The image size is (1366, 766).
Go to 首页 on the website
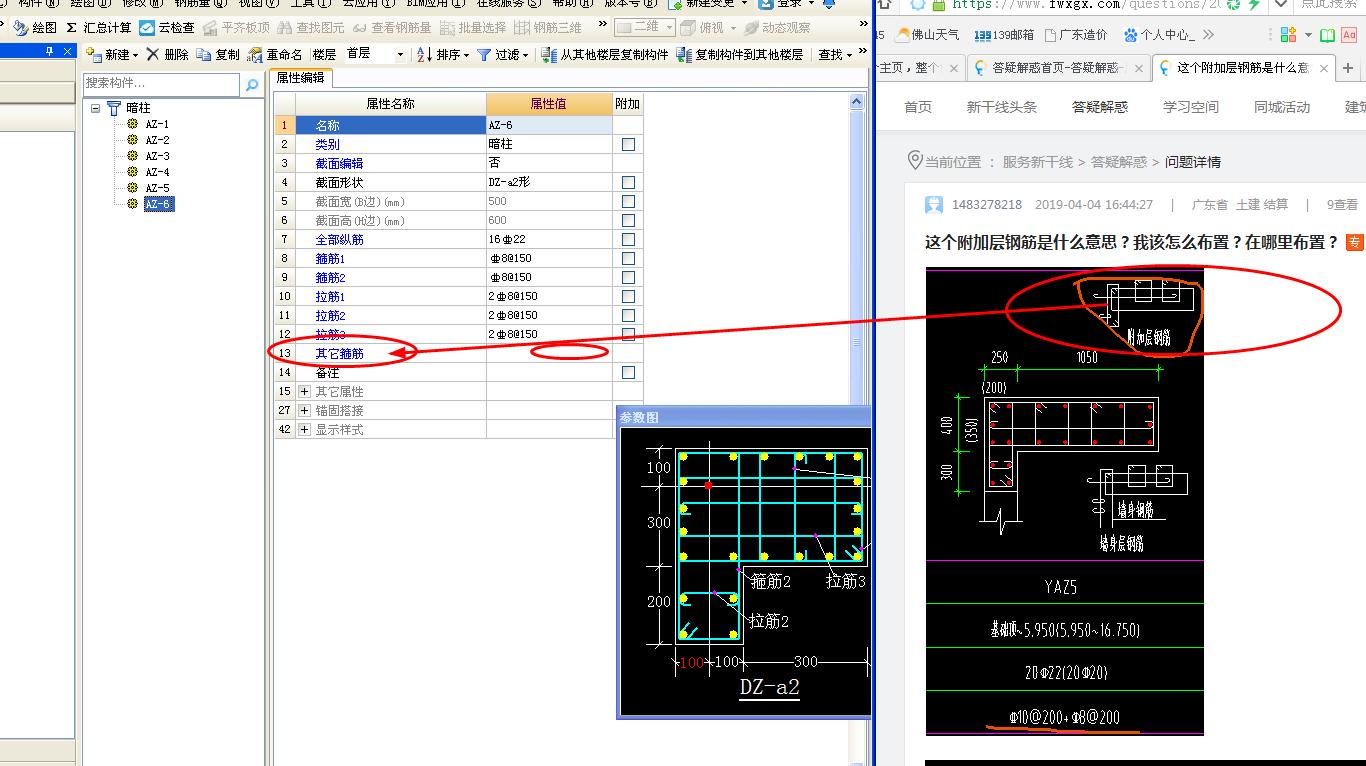tap(918, 107)
